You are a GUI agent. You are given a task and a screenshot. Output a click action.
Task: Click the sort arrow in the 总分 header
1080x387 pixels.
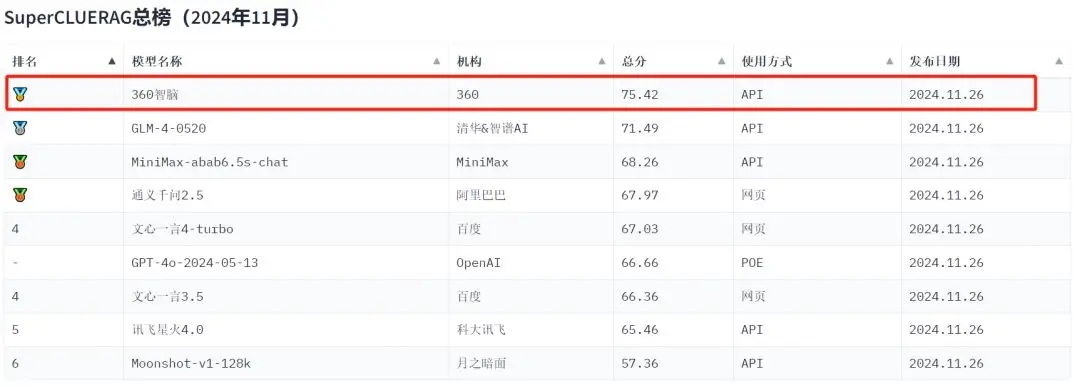720,61
